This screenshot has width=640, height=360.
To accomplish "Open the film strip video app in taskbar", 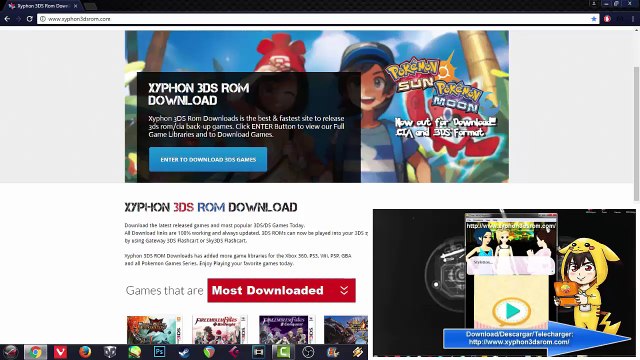I will pyautogui.click(x=258, y=352).
